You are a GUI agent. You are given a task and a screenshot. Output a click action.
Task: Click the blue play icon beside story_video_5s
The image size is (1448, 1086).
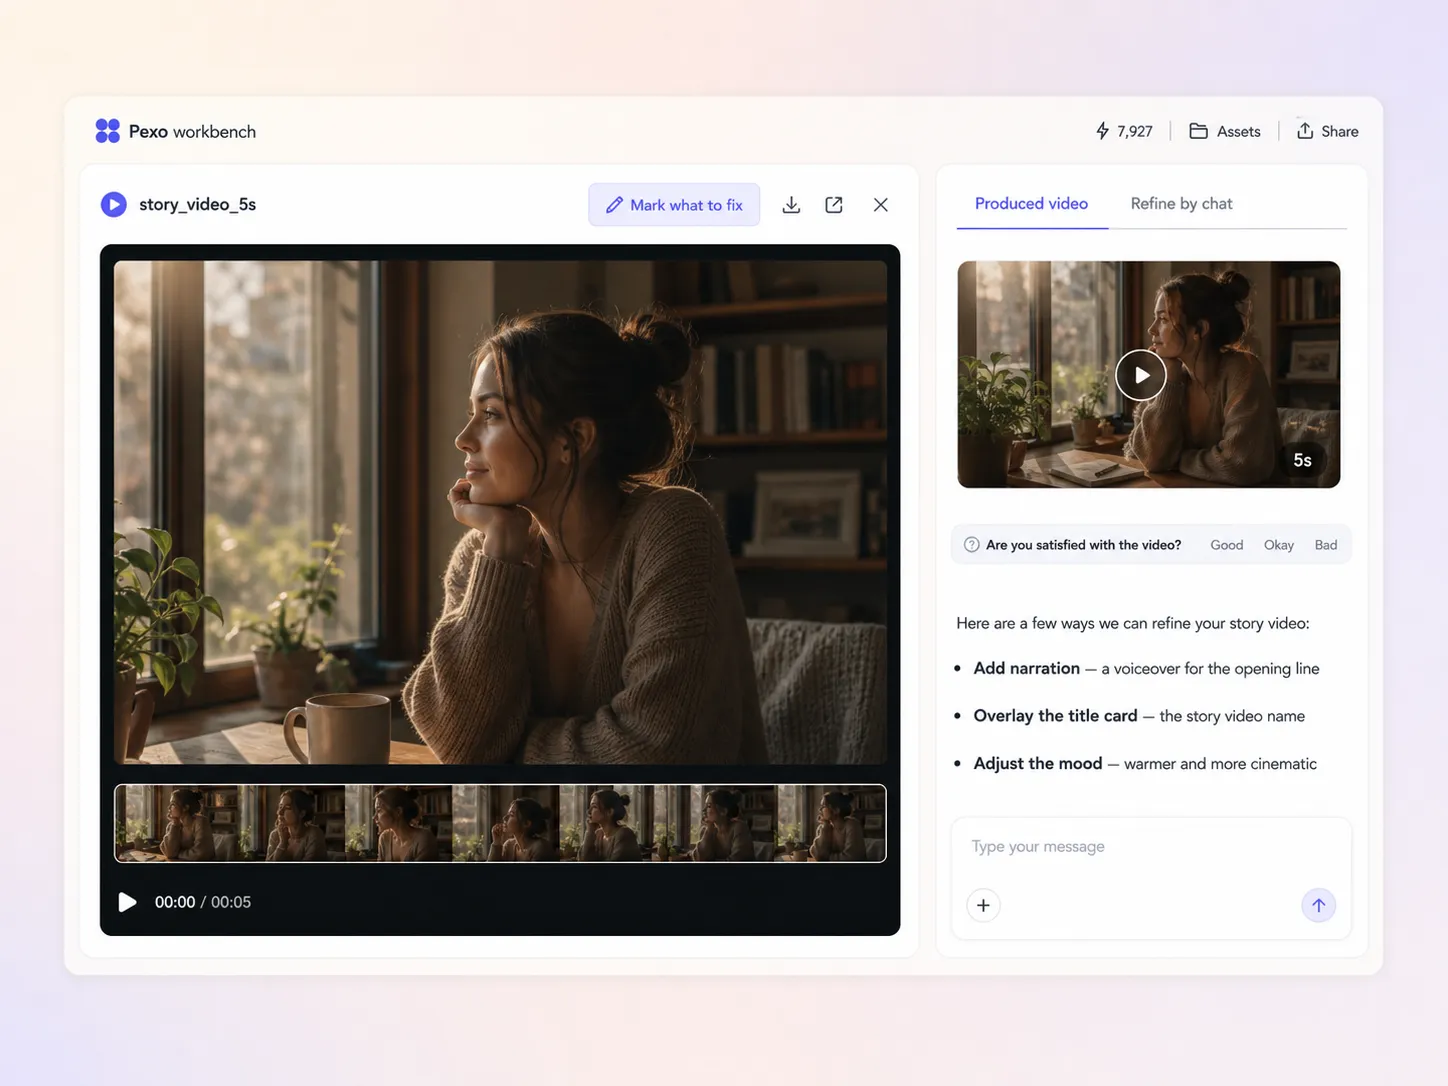click(114, 204)
